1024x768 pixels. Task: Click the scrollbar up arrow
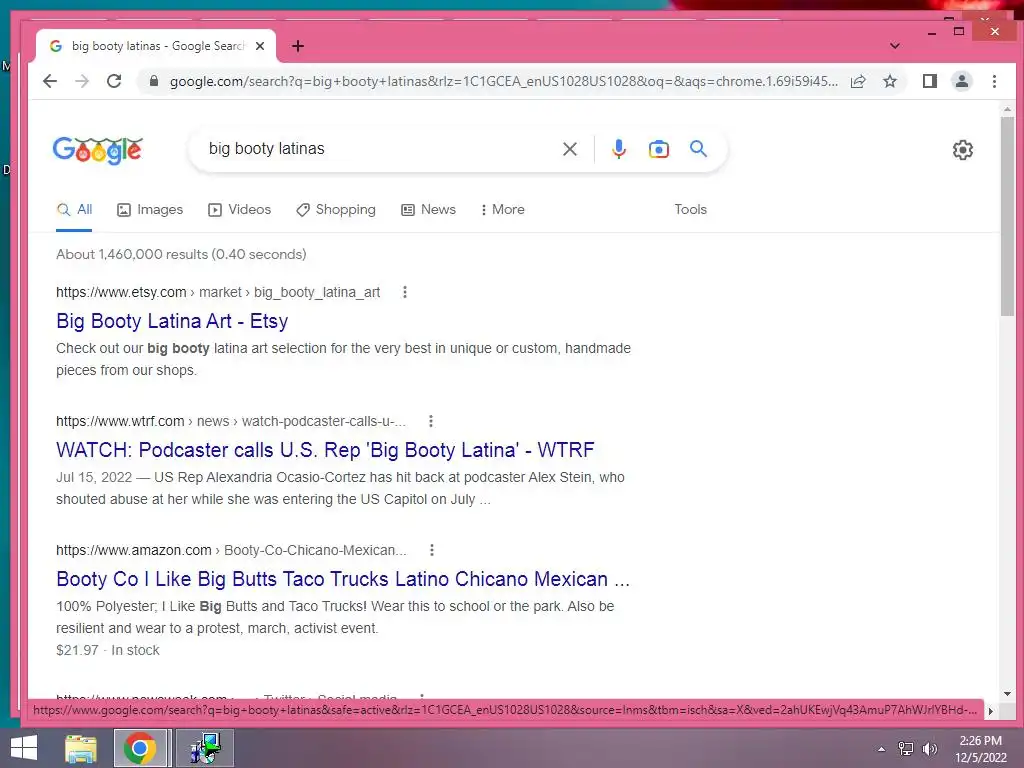click(1007, 110)
